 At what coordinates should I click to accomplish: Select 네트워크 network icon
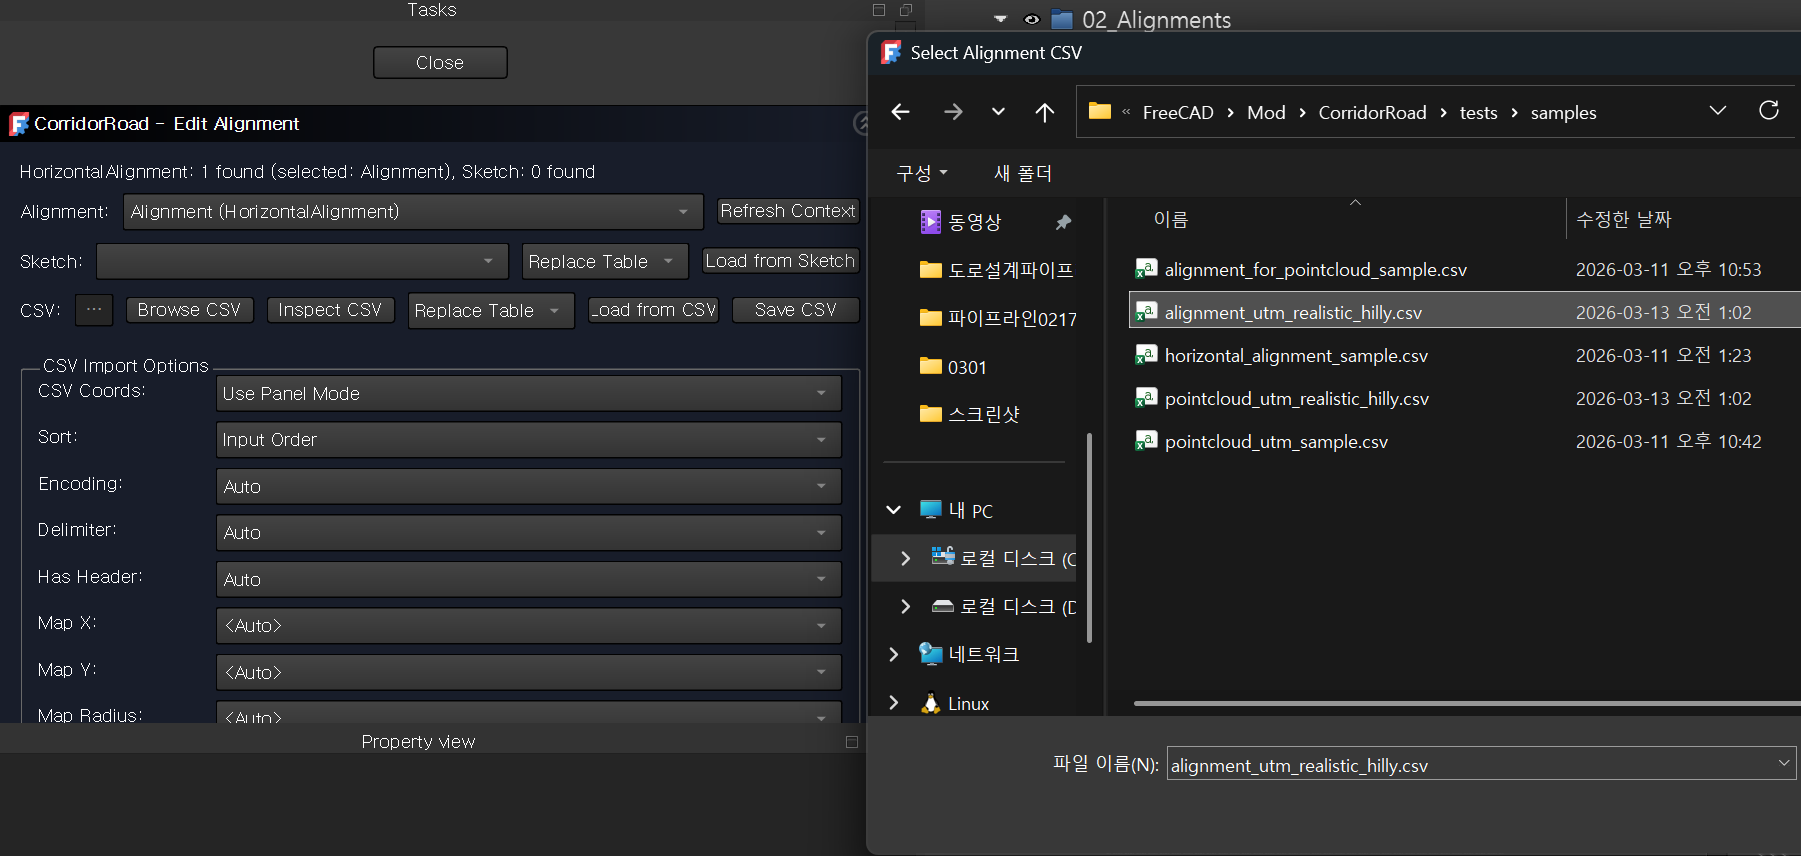[x=930, y=654]
